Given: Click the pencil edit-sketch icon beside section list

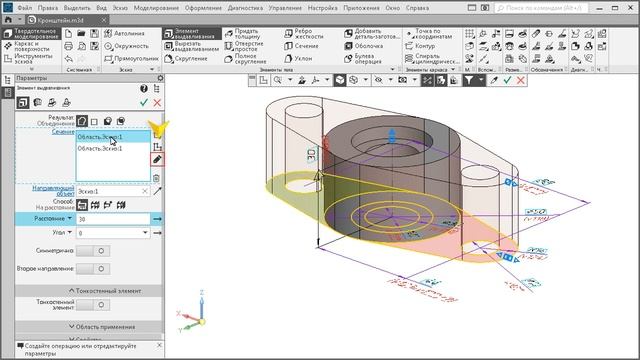Looking at the screenshot, I should click(157, 159).
